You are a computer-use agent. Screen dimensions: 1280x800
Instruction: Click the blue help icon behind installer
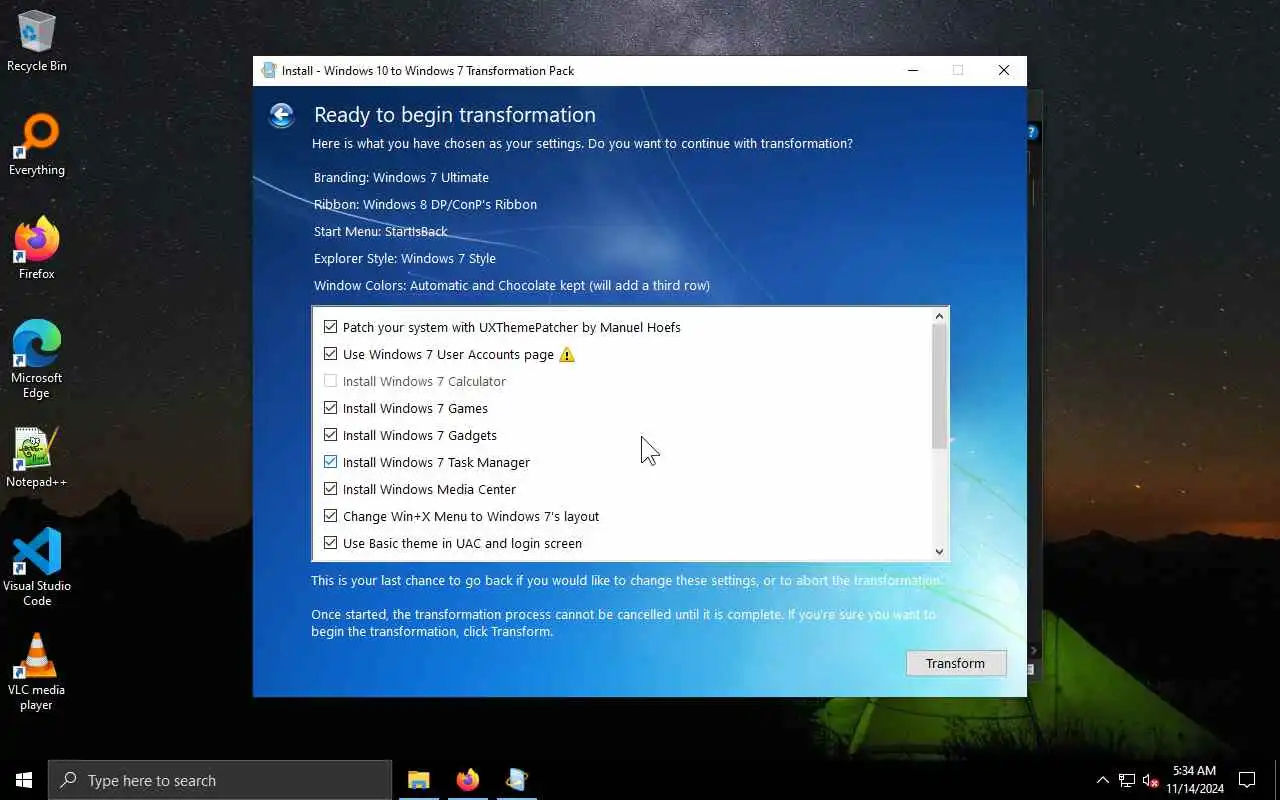click(1033, 132)
